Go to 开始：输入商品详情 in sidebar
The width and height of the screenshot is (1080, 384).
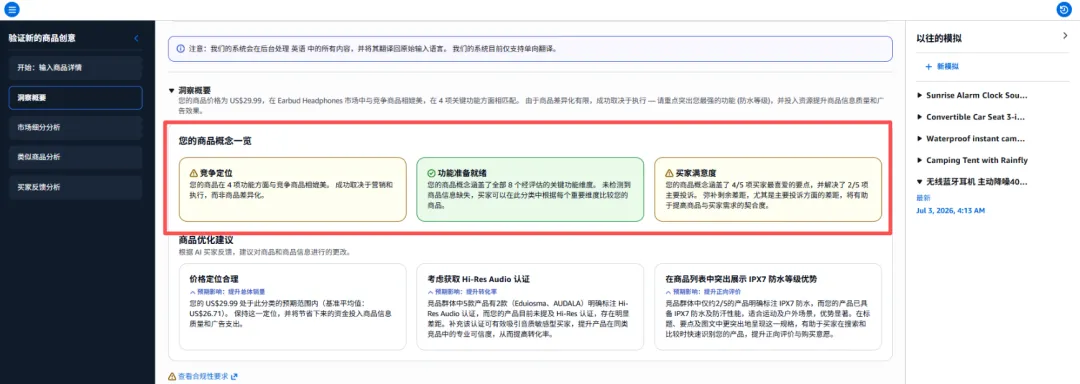point(75,67)
